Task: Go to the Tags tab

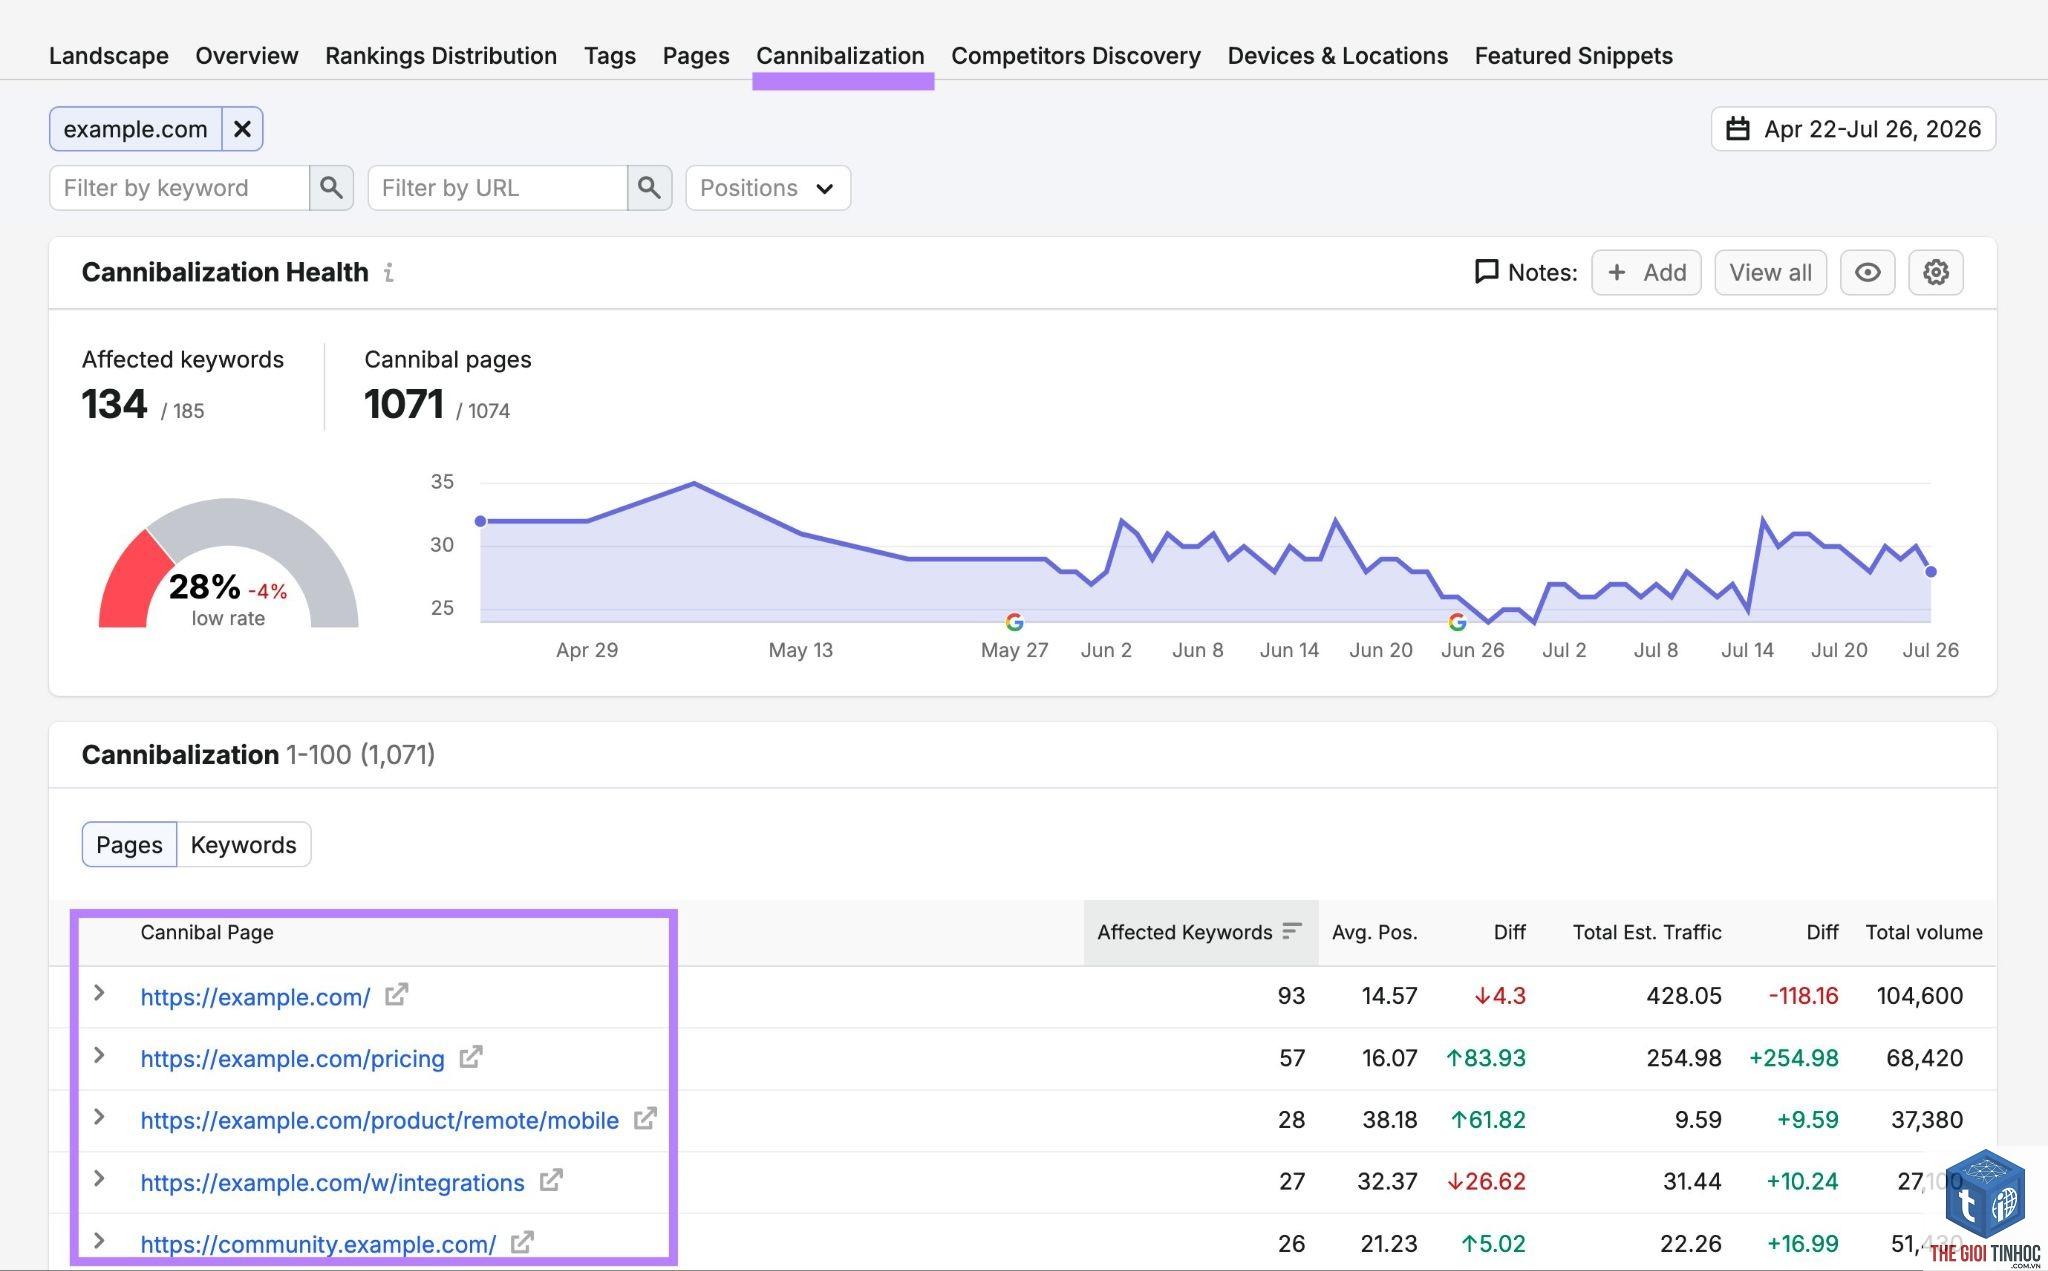Action: coord(610,56)
